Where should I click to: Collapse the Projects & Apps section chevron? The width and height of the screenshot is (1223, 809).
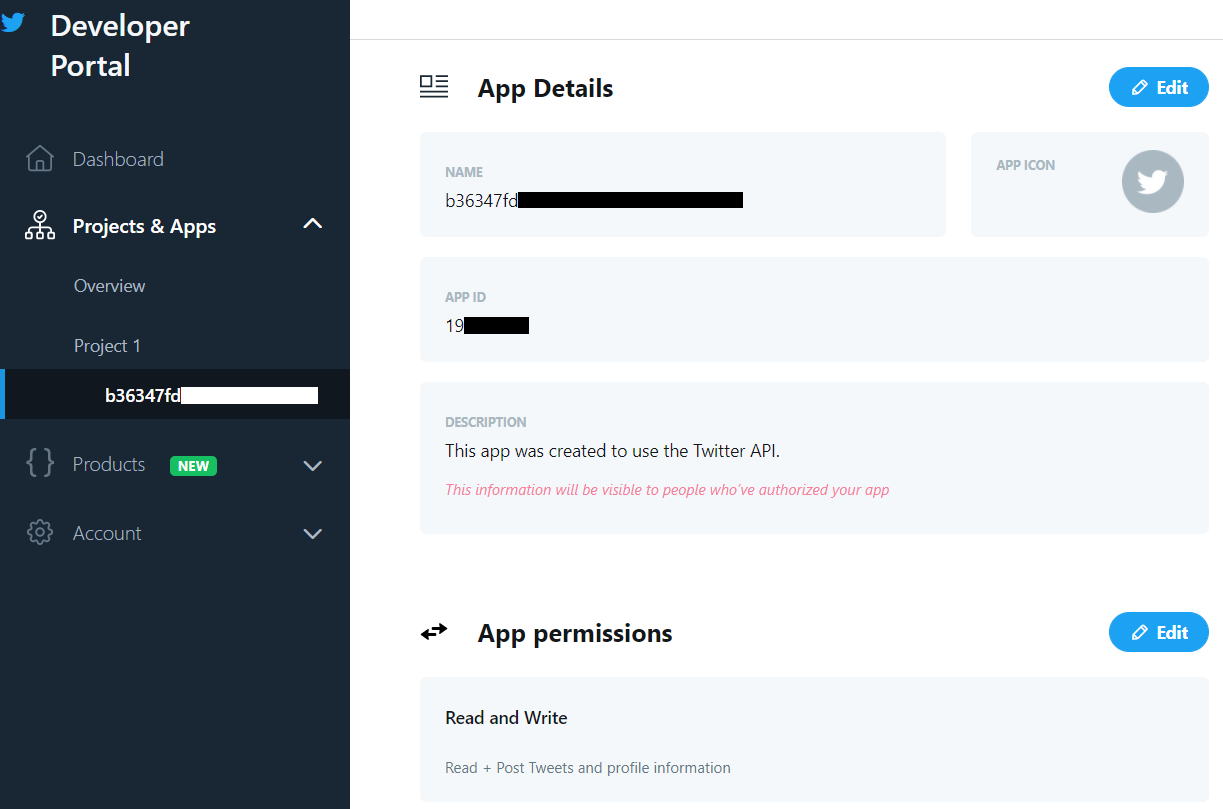tap(313, 224)
